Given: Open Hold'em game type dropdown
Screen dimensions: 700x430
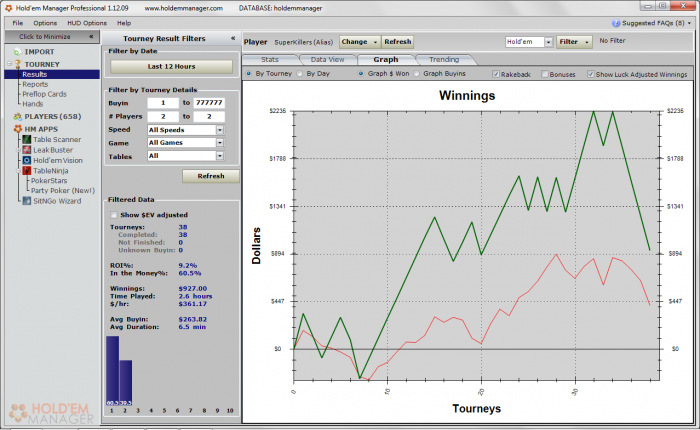Looking at the screenshot, I should [548, 42].
